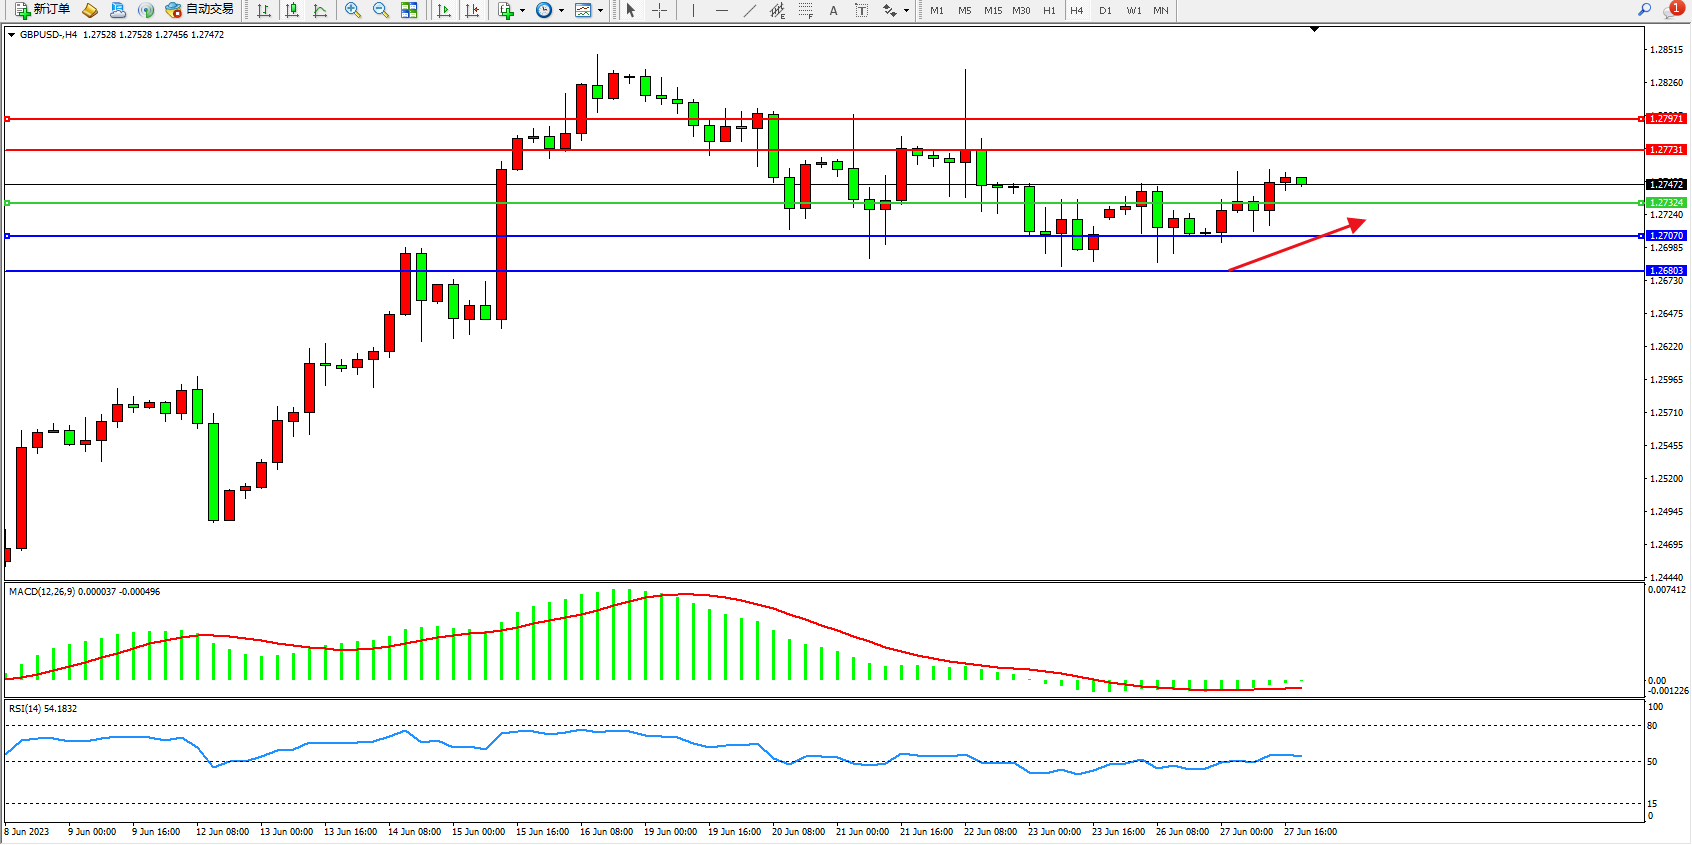Switch chart to candlestick mode
This screenshot has height=845, width=1692.
pyautogui.click(x=292, y=10)
